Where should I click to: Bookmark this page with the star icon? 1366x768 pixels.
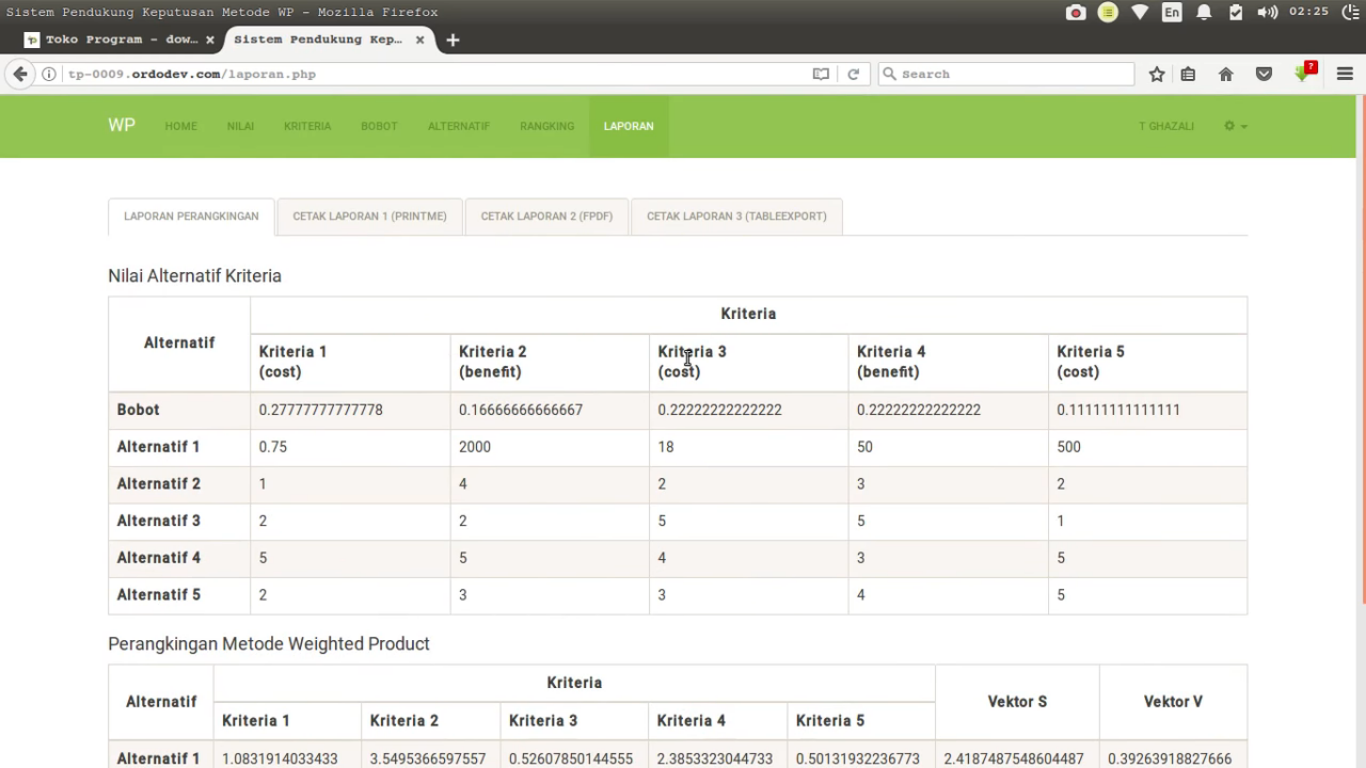tap(1157, 74)
